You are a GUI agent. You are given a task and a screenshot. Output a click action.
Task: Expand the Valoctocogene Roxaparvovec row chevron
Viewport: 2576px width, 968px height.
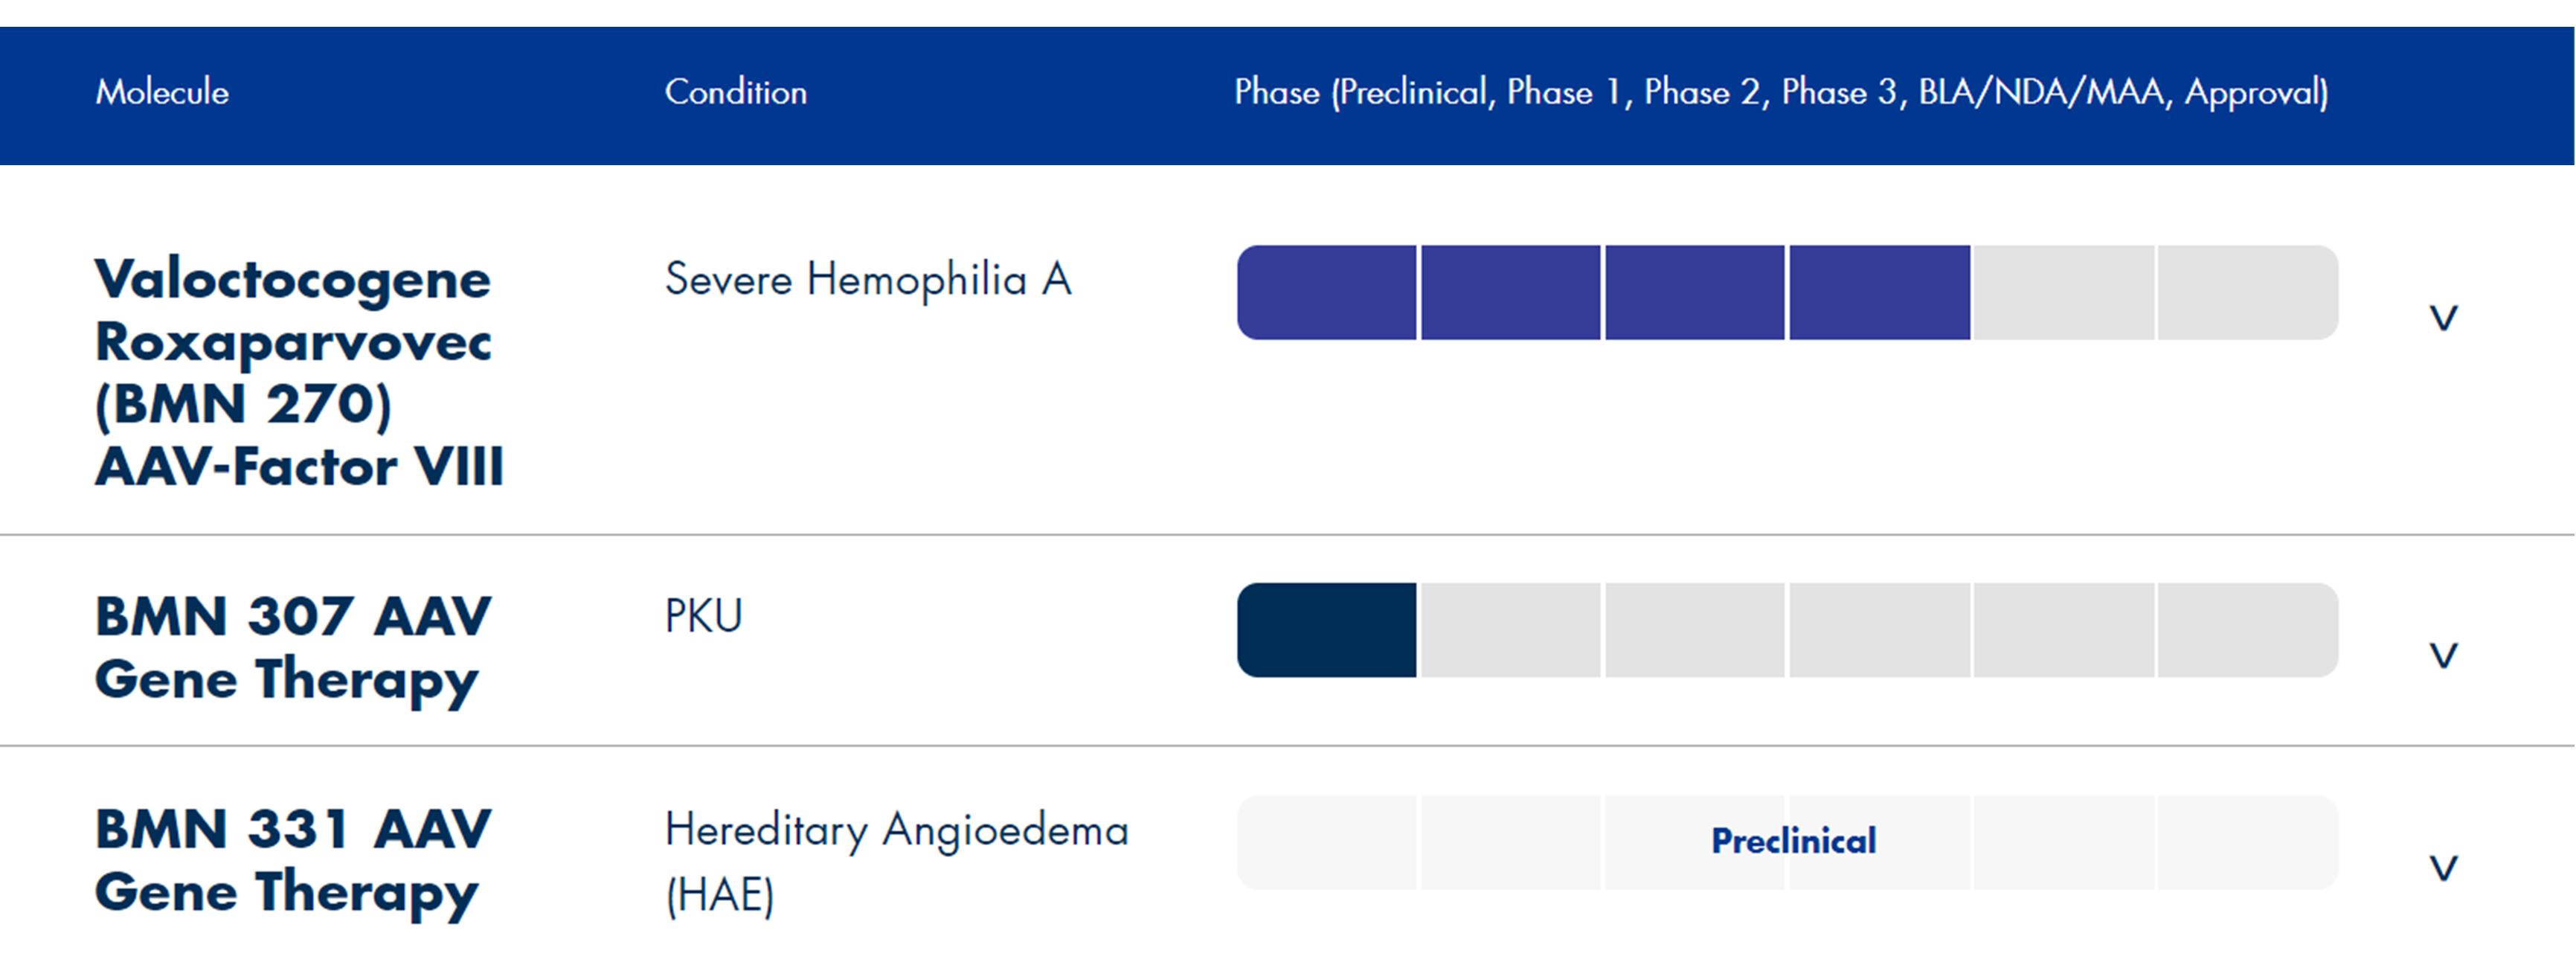(x=2443, y=318)
